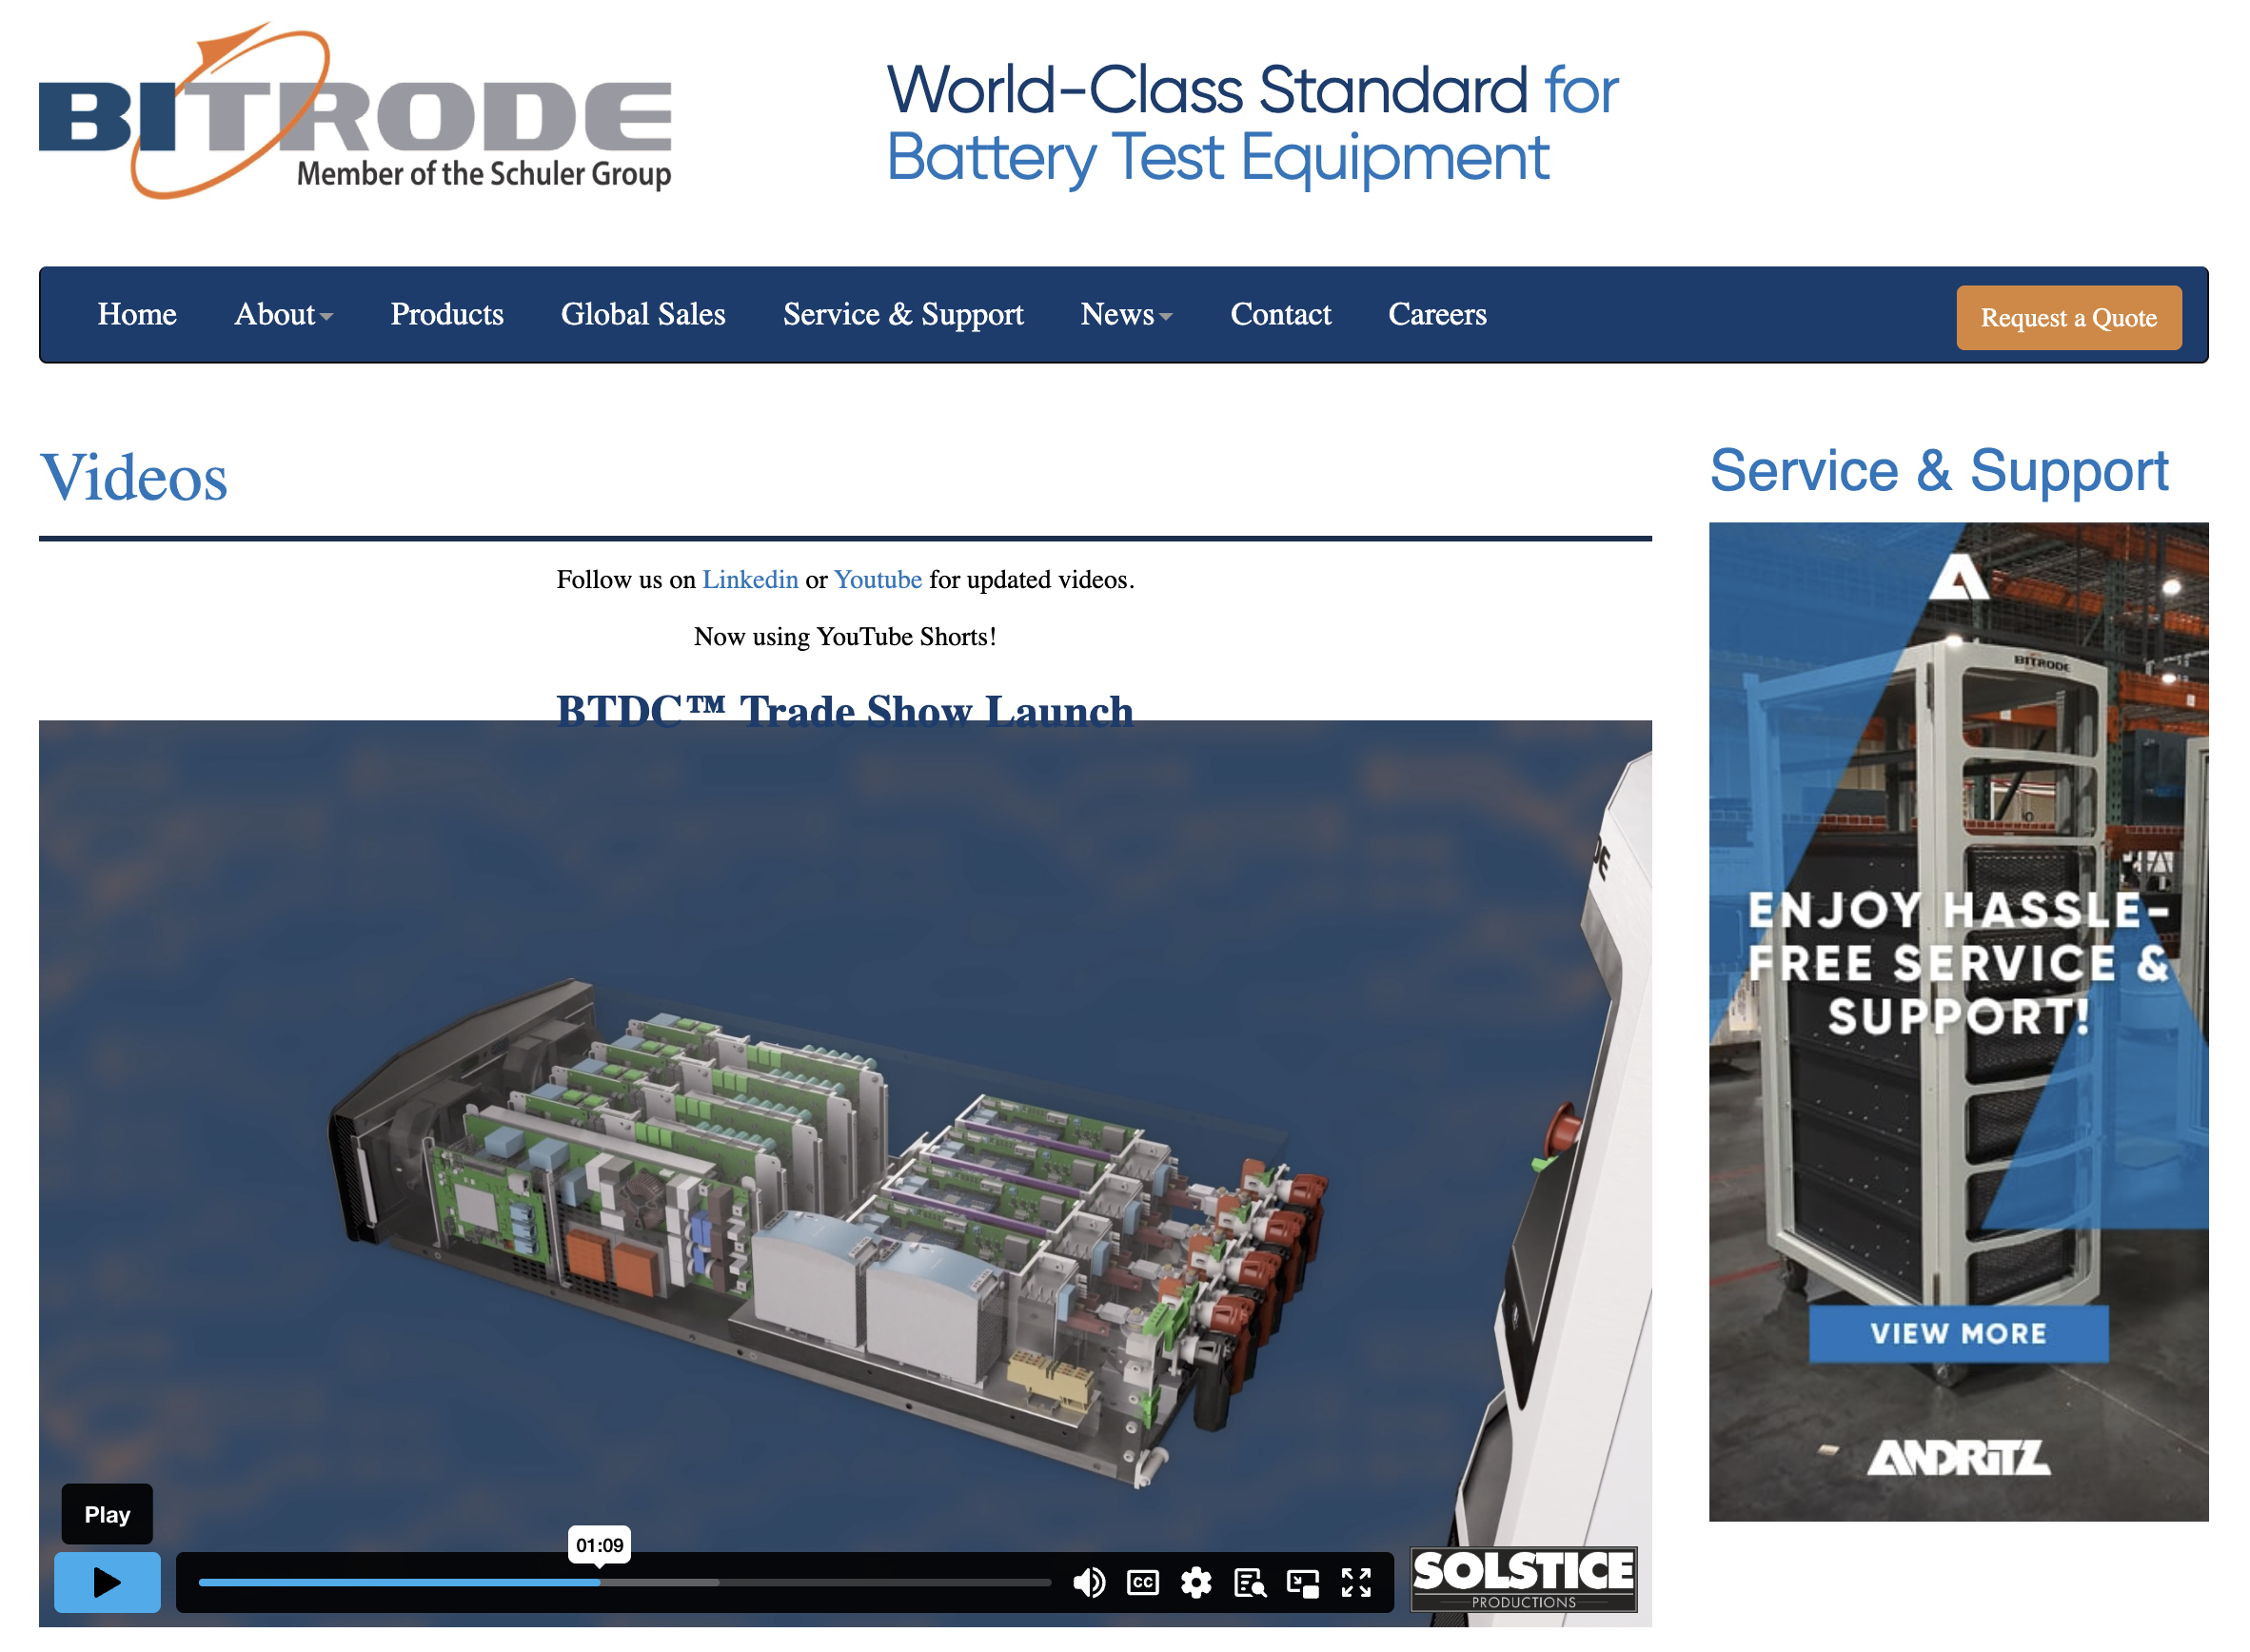The image size is (2250, 1652).
Task: Click the "Enjoy Hassle-Free Service & Support!" banner text
Action: tap(1958, 964)
